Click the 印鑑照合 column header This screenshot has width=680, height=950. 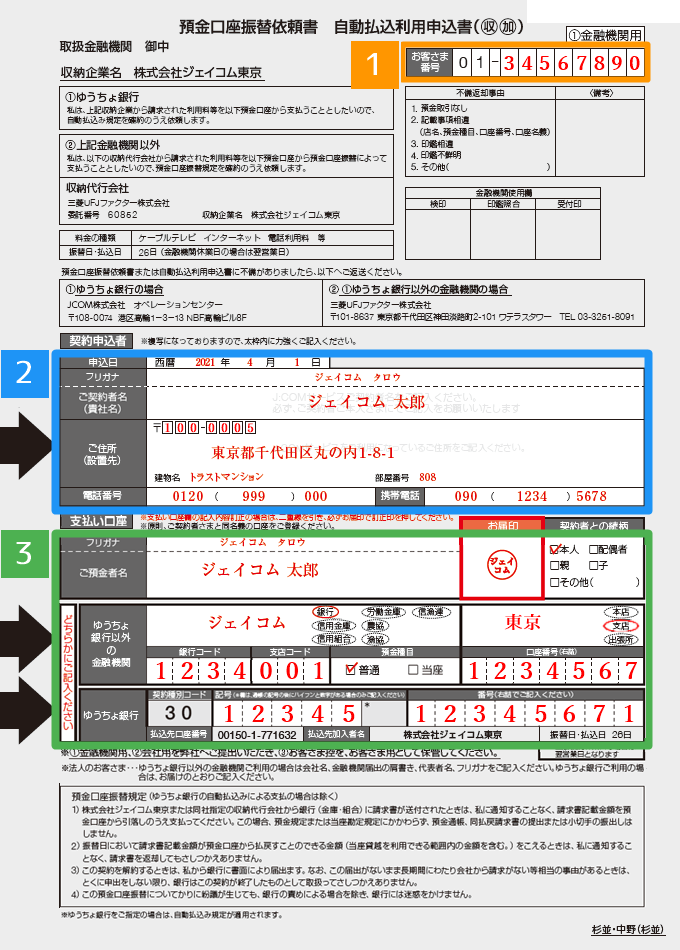point(503,204)
